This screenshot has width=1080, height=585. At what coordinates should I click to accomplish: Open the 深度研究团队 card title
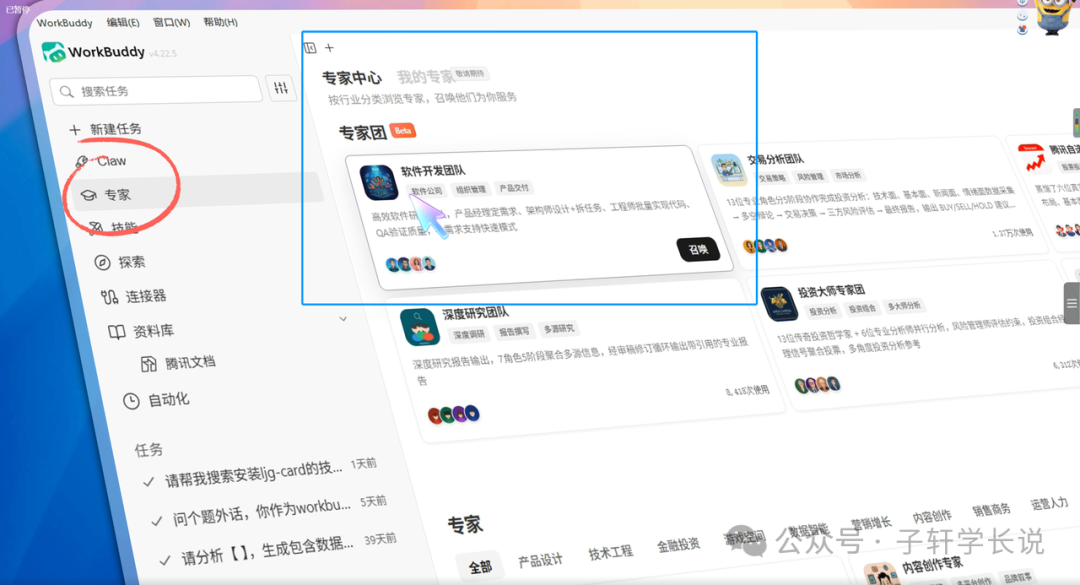(475, 314)
